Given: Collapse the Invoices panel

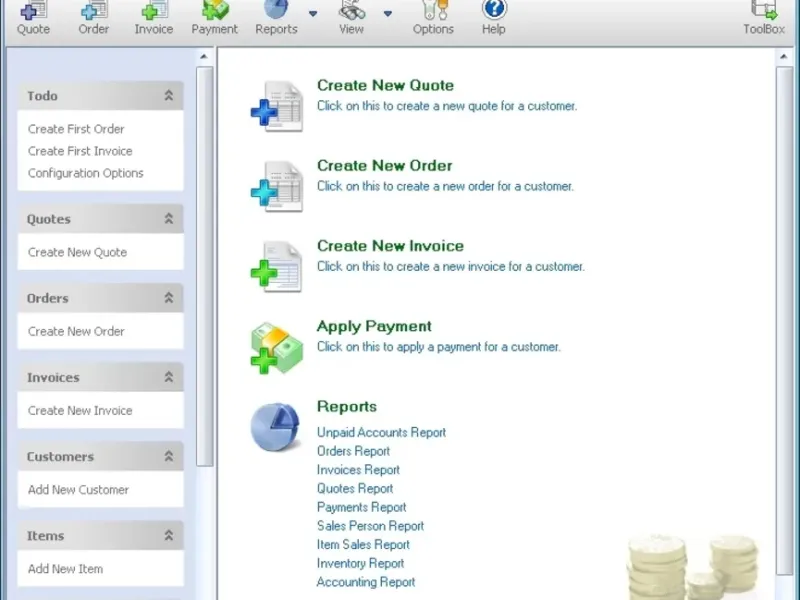Looking at the screenshot, I should click(x=168, y=377).
